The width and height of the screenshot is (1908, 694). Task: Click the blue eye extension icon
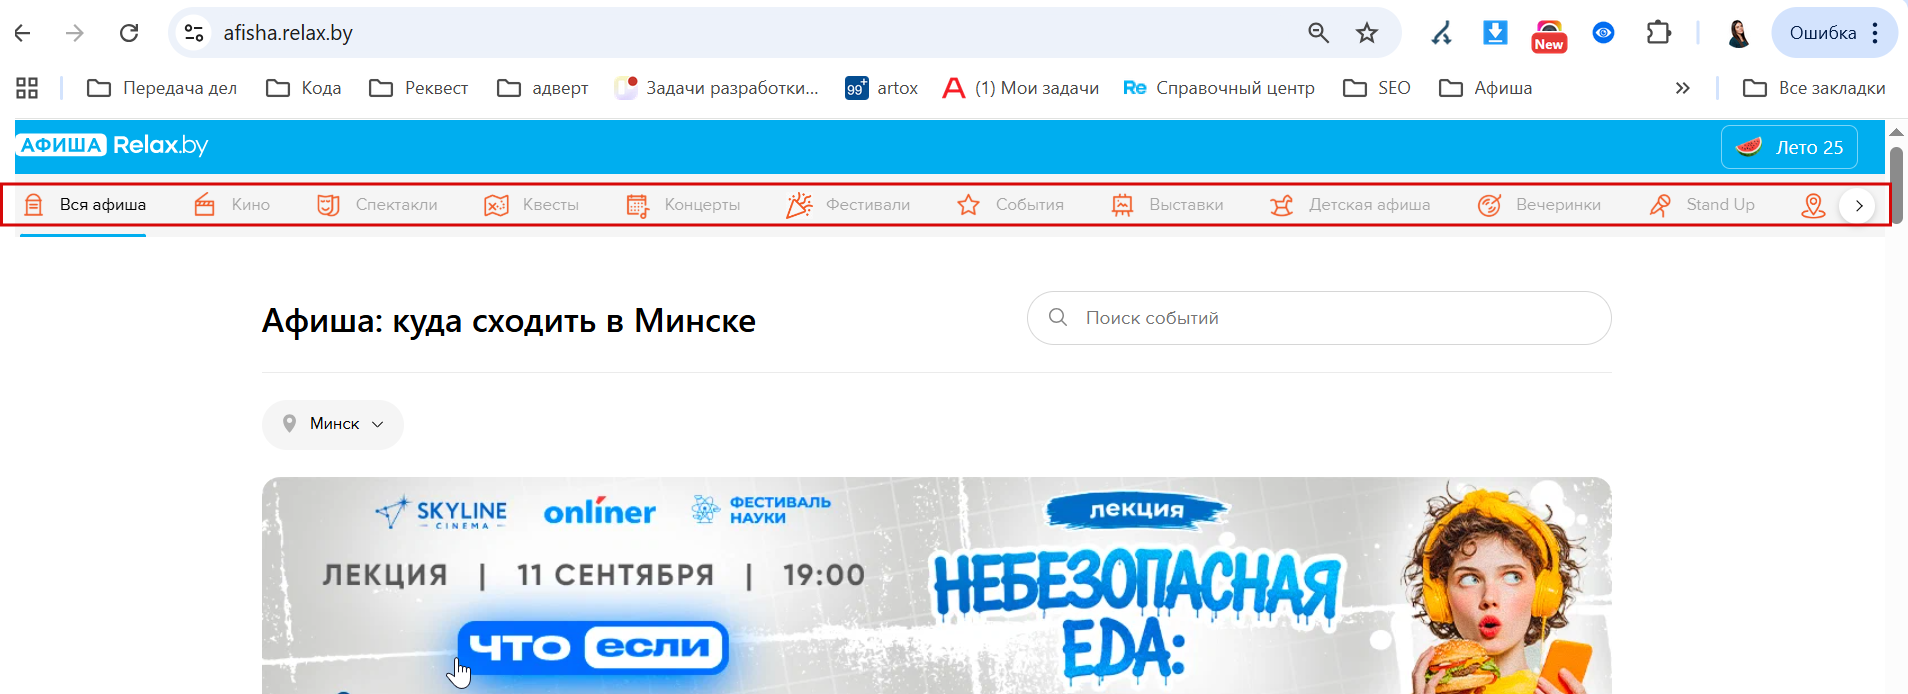click(x=1603, y=33)
